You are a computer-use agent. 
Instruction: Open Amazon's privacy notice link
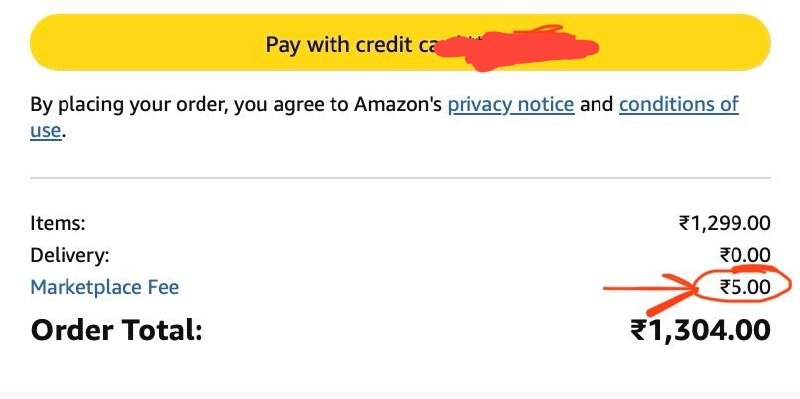(511, 105)
